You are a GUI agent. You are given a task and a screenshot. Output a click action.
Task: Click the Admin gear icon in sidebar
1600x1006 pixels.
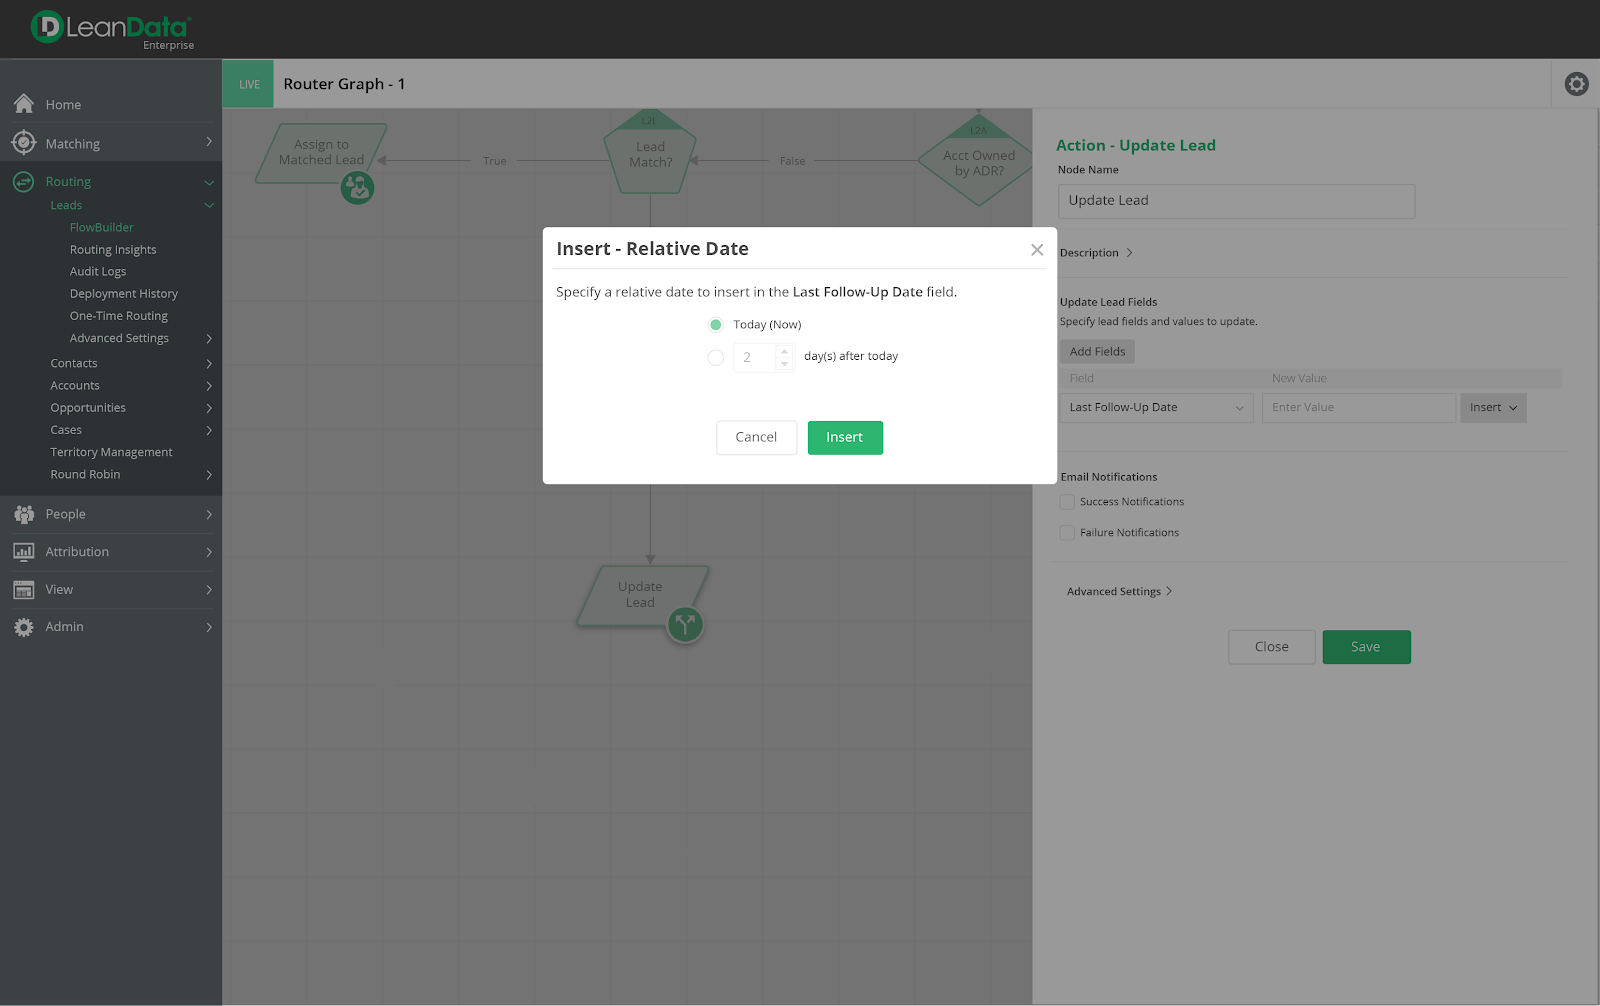pyautogui.click(x=24, y=627)
